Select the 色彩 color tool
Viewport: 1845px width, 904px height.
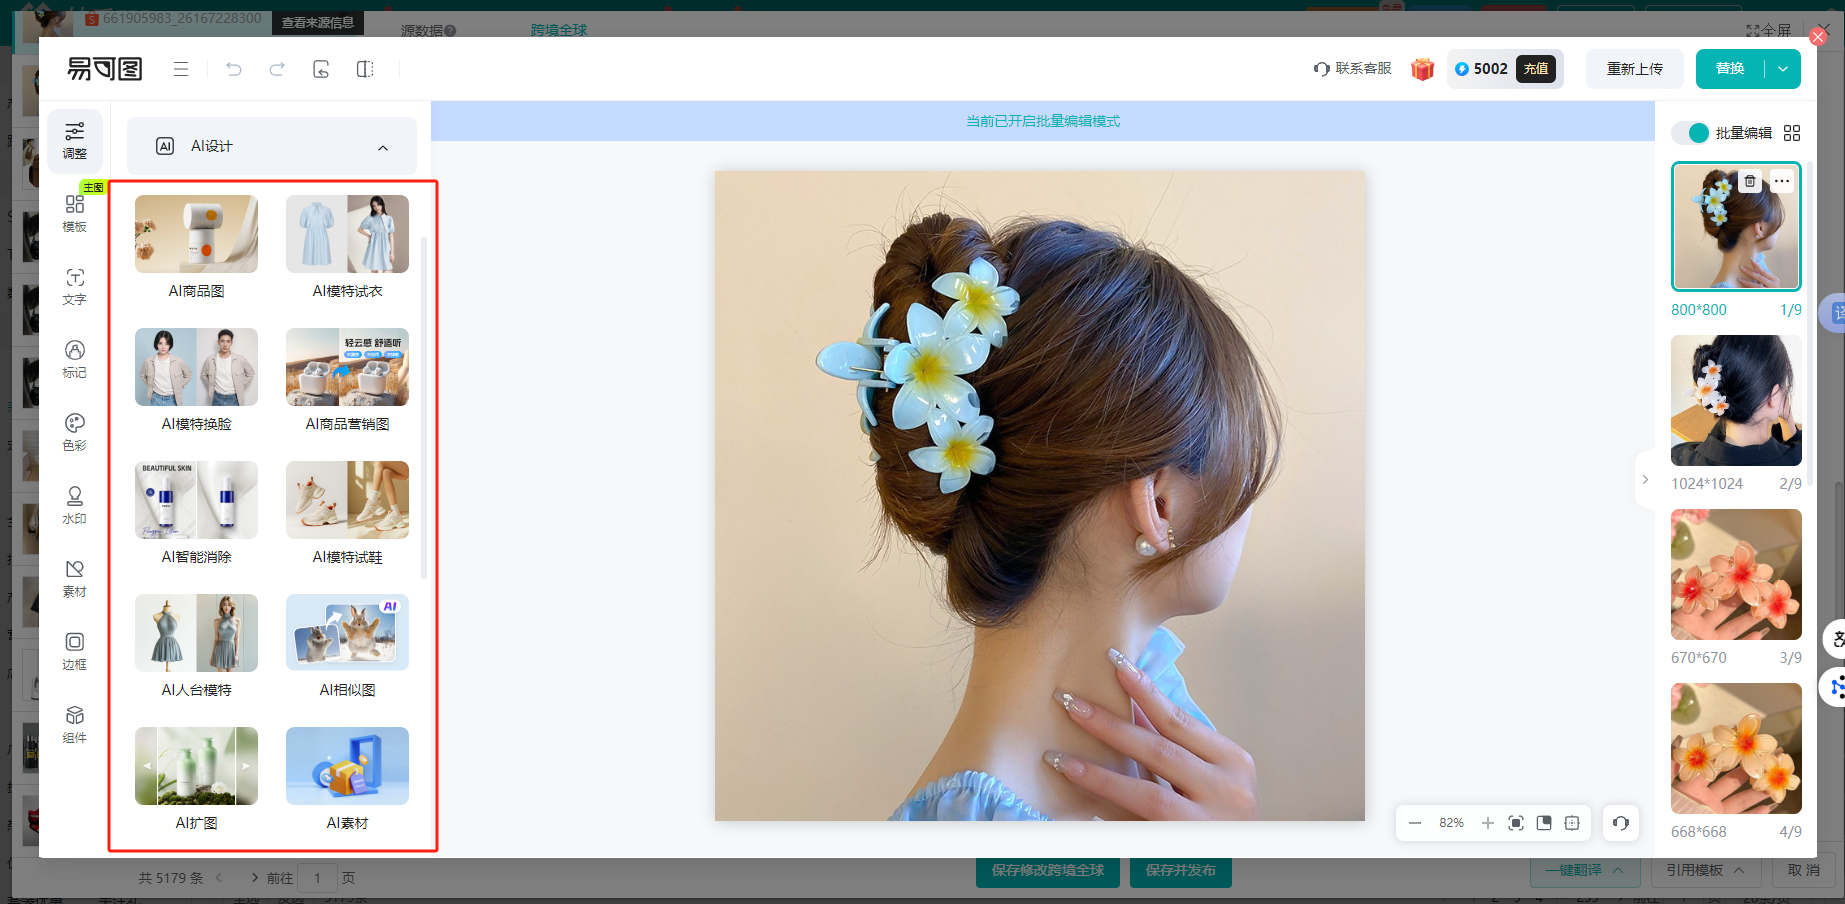pos(75,431)
